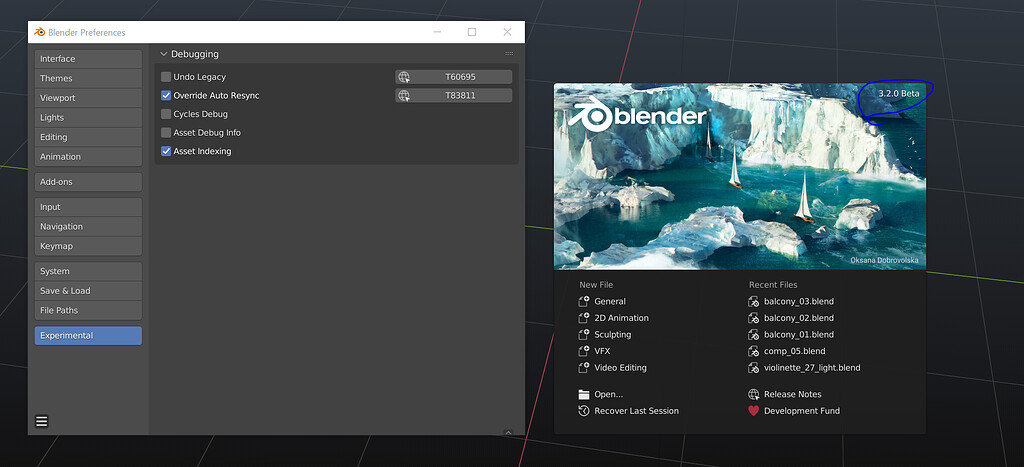Click the Blender splash screen artwork
The width and height of the screenshot is (1024, 467).
pos(739,176)
